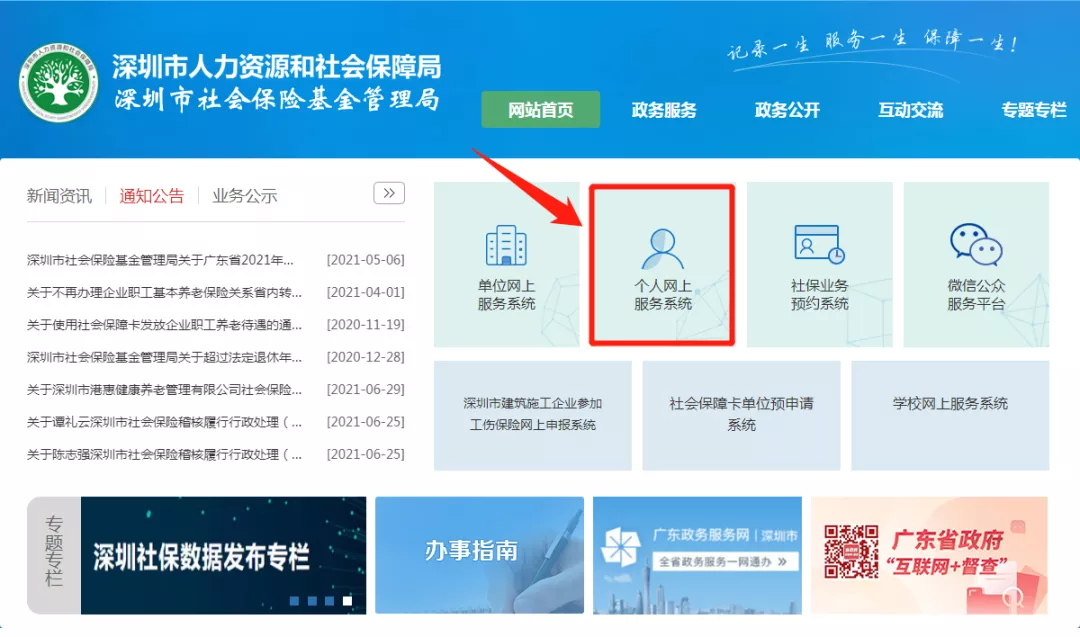1080x637 pixels.
Task: Select the 社保业务预约系统 appointment icon
Action: coord(819,243)
